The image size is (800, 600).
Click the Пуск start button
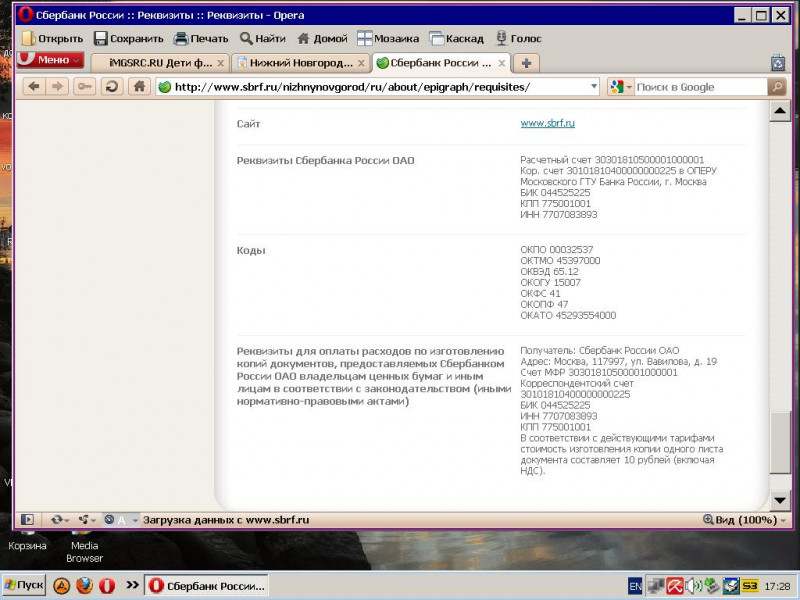click(24, 585)
